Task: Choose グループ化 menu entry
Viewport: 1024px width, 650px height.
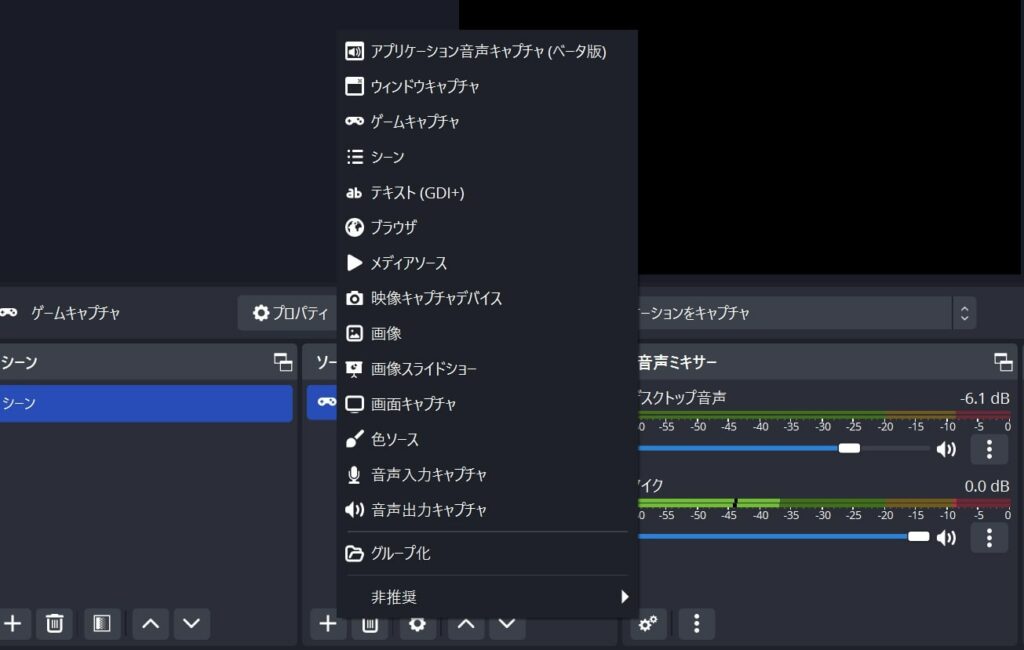Action: 487,553
